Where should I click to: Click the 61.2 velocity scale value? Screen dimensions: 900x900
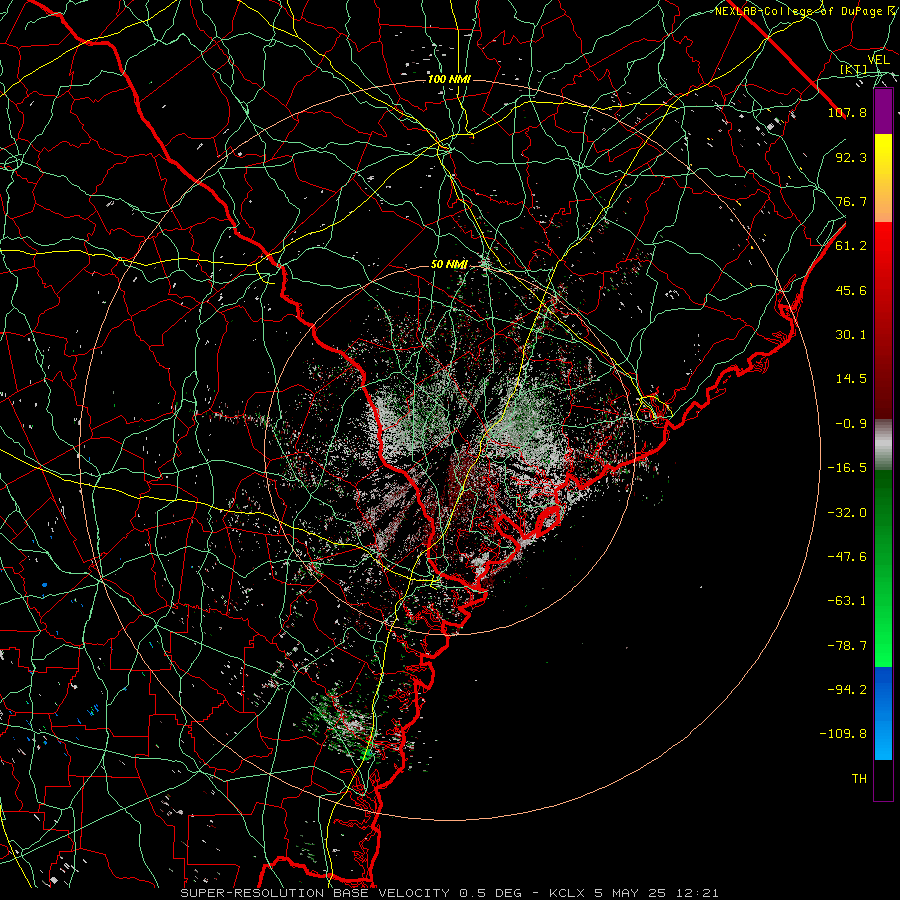tap(851, 246)
